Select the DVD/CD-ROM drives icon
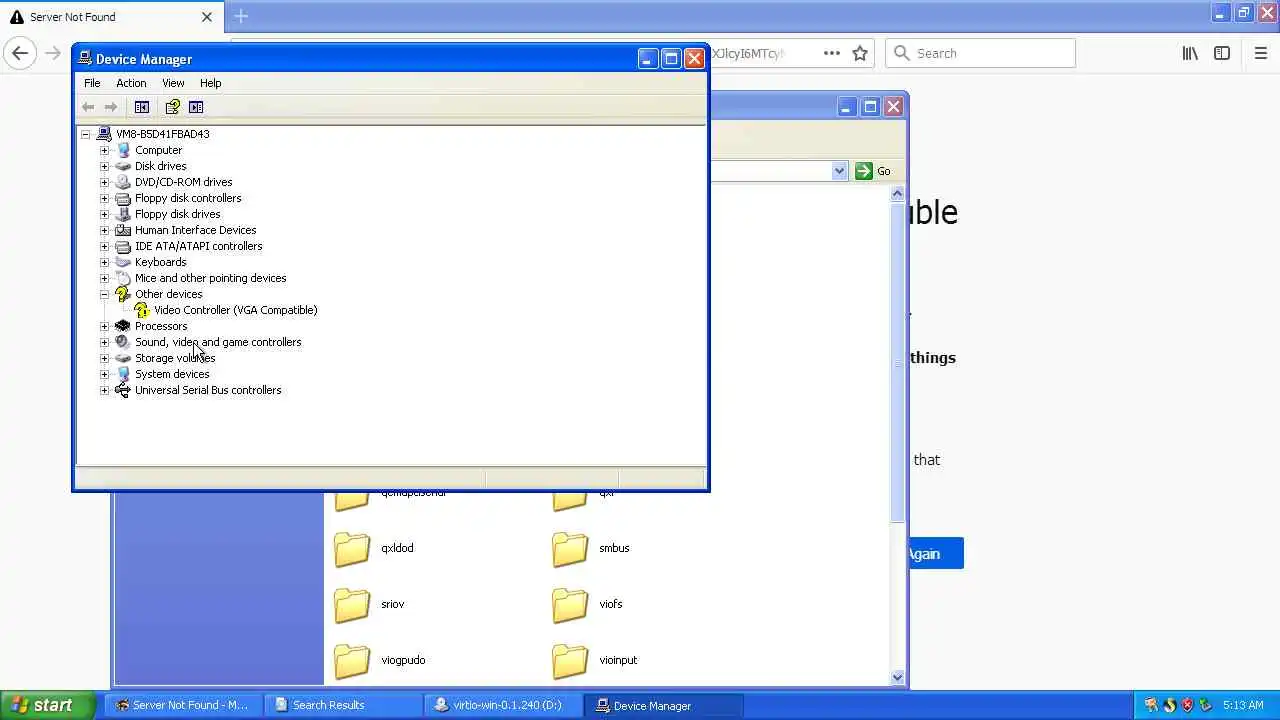This screenshot has height=720, width=1280. [x=123, y=182]
